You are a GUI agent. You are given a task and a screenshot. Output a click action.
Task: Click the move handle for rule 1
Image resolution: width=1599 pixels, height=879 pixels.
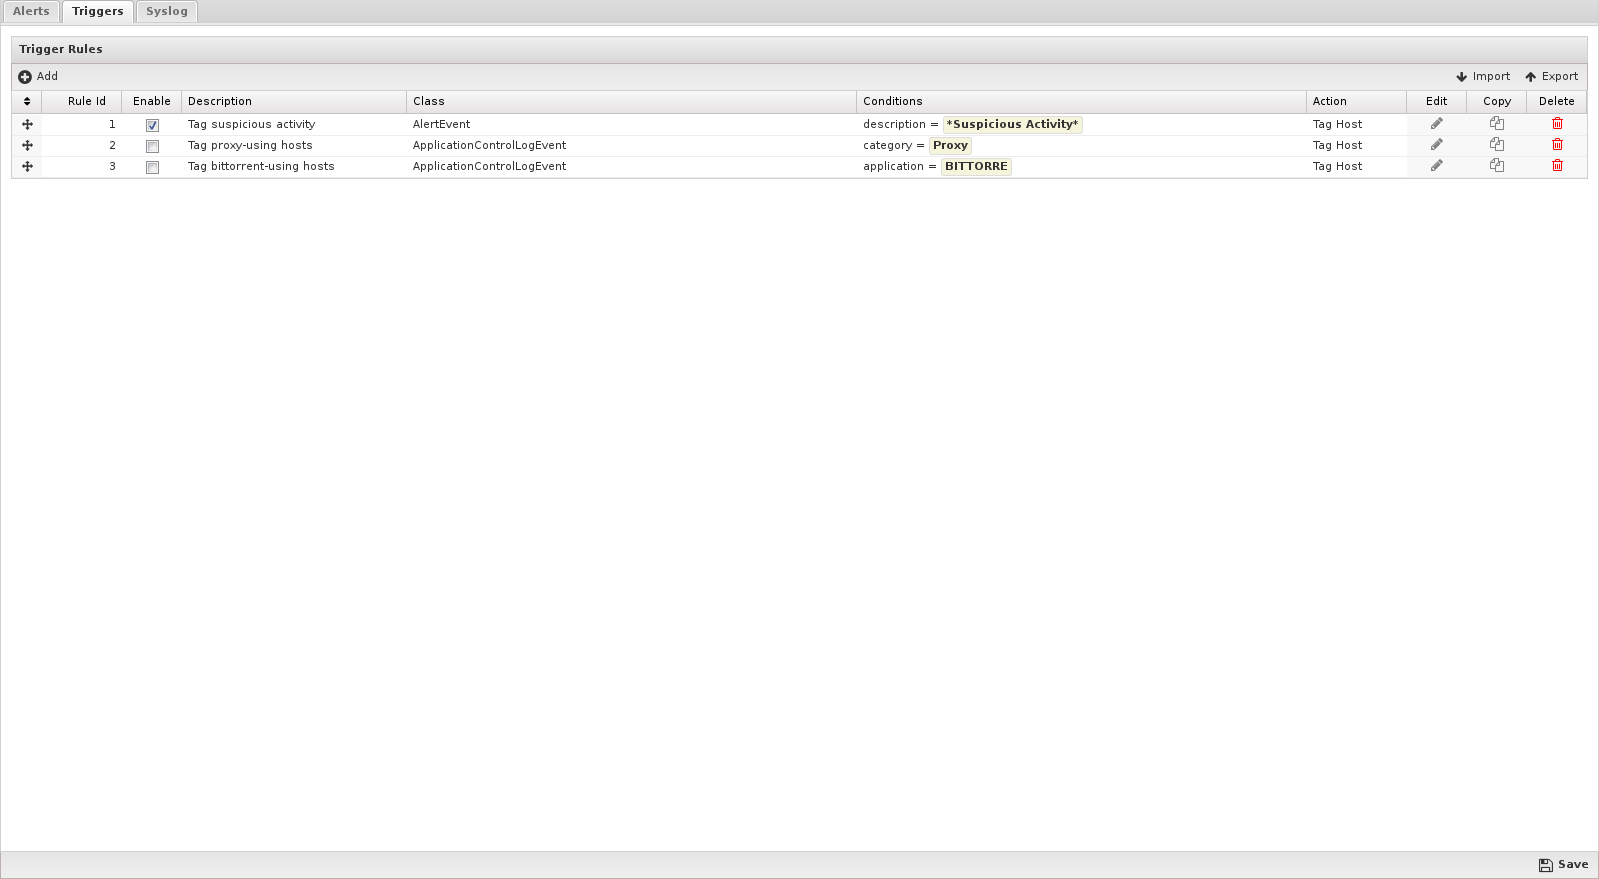click(x=27, y=125)
